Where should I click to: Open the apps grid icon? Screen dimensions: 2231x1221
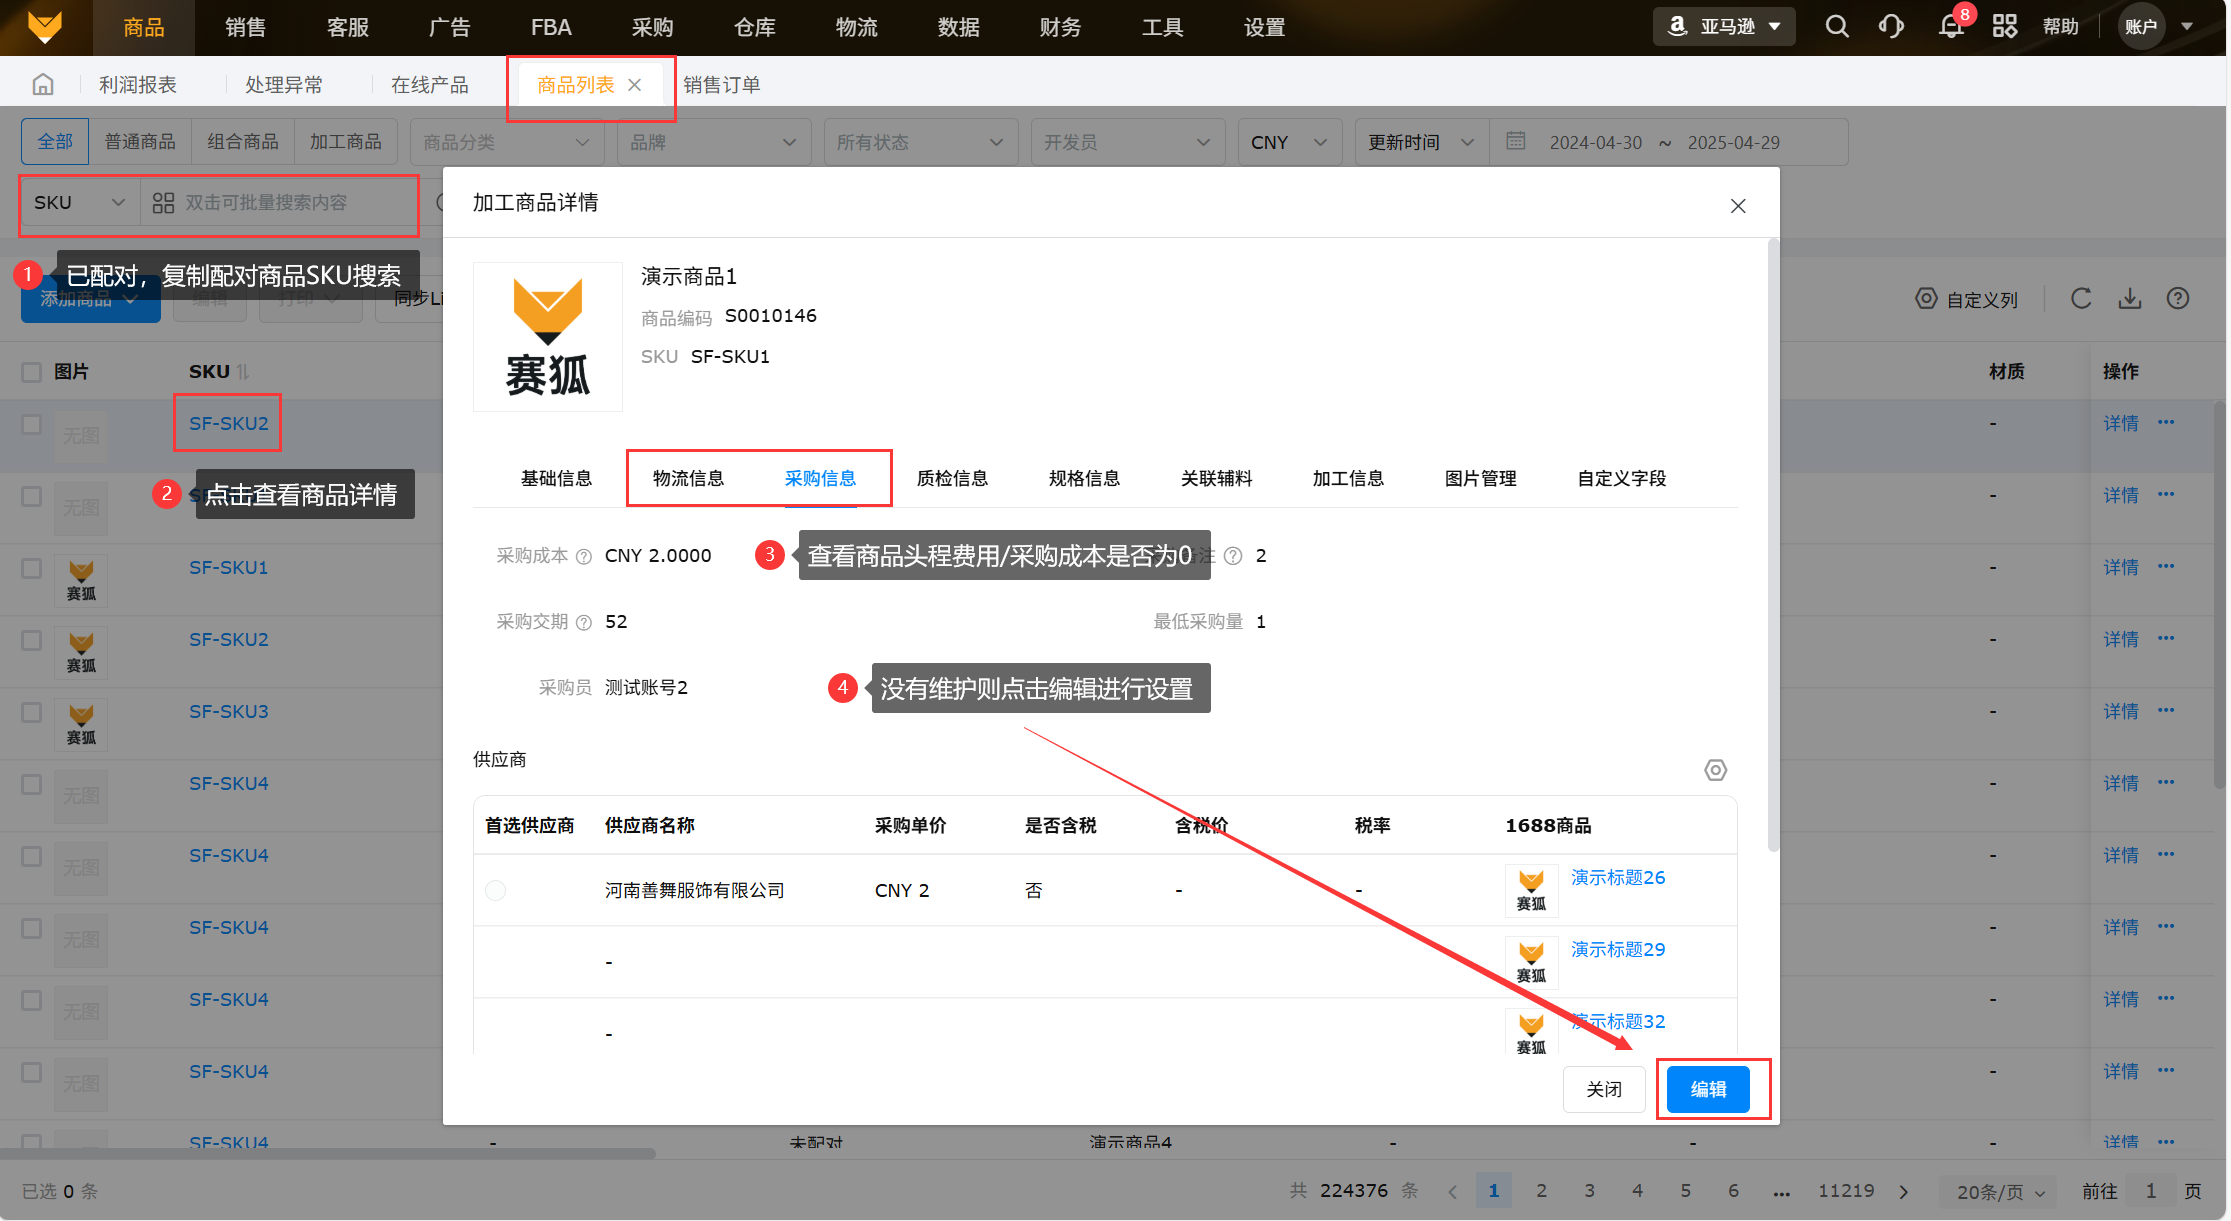click(2004, 27)
